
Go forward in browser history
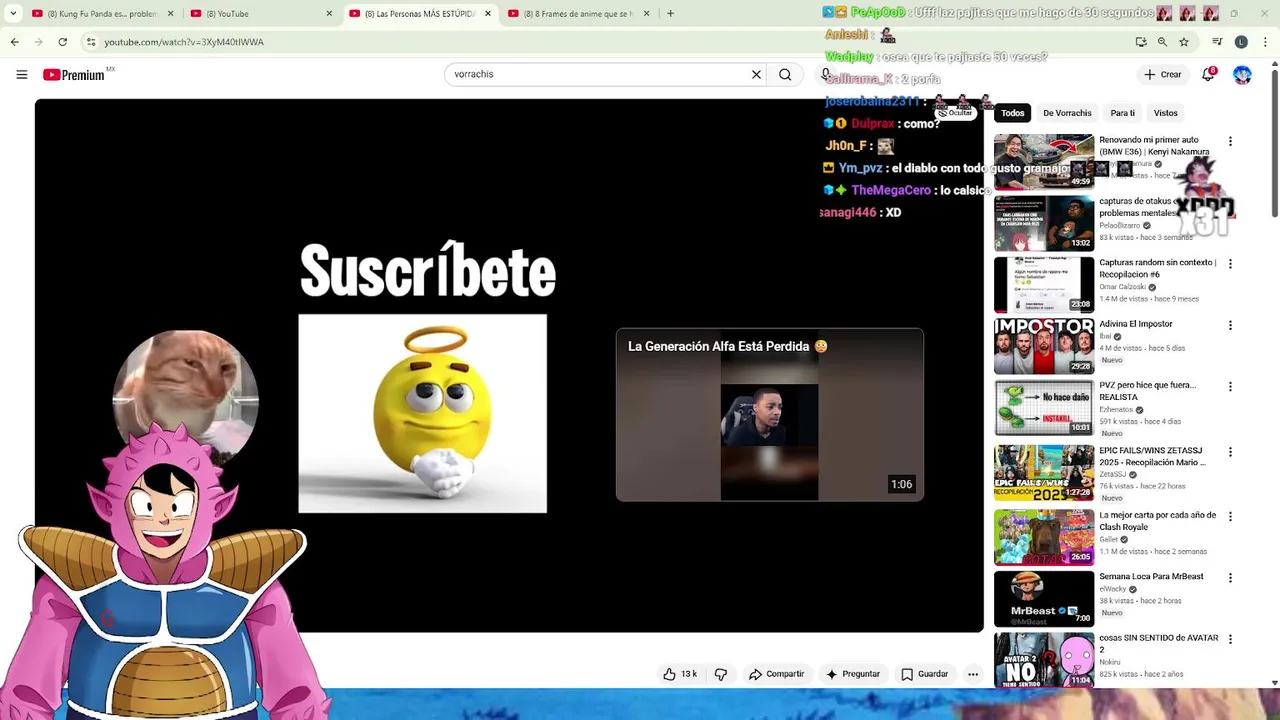[38, 42]
